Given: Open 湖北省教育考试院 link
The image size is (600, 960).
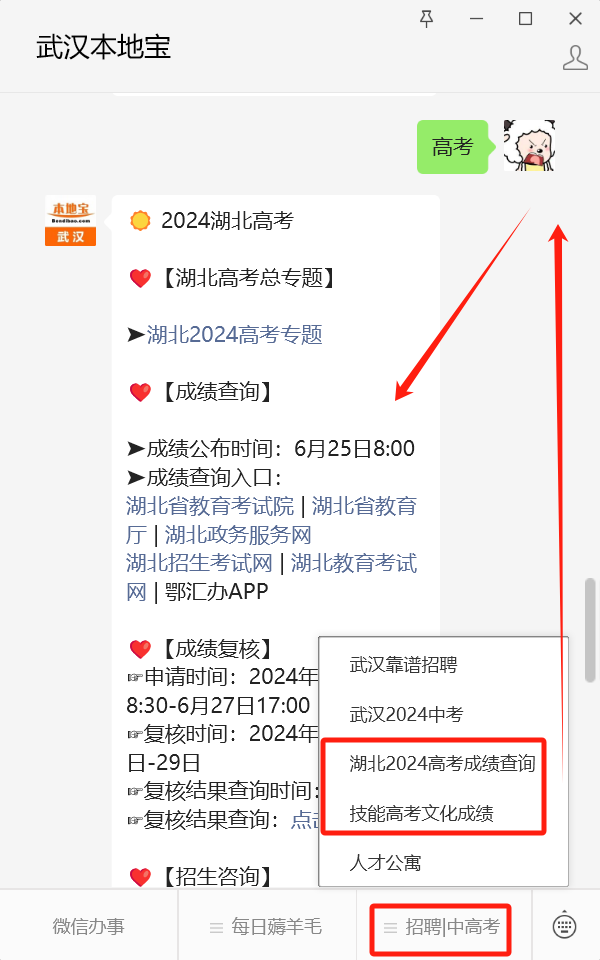Looking at the screenshot, I should [x=210, y=506].
